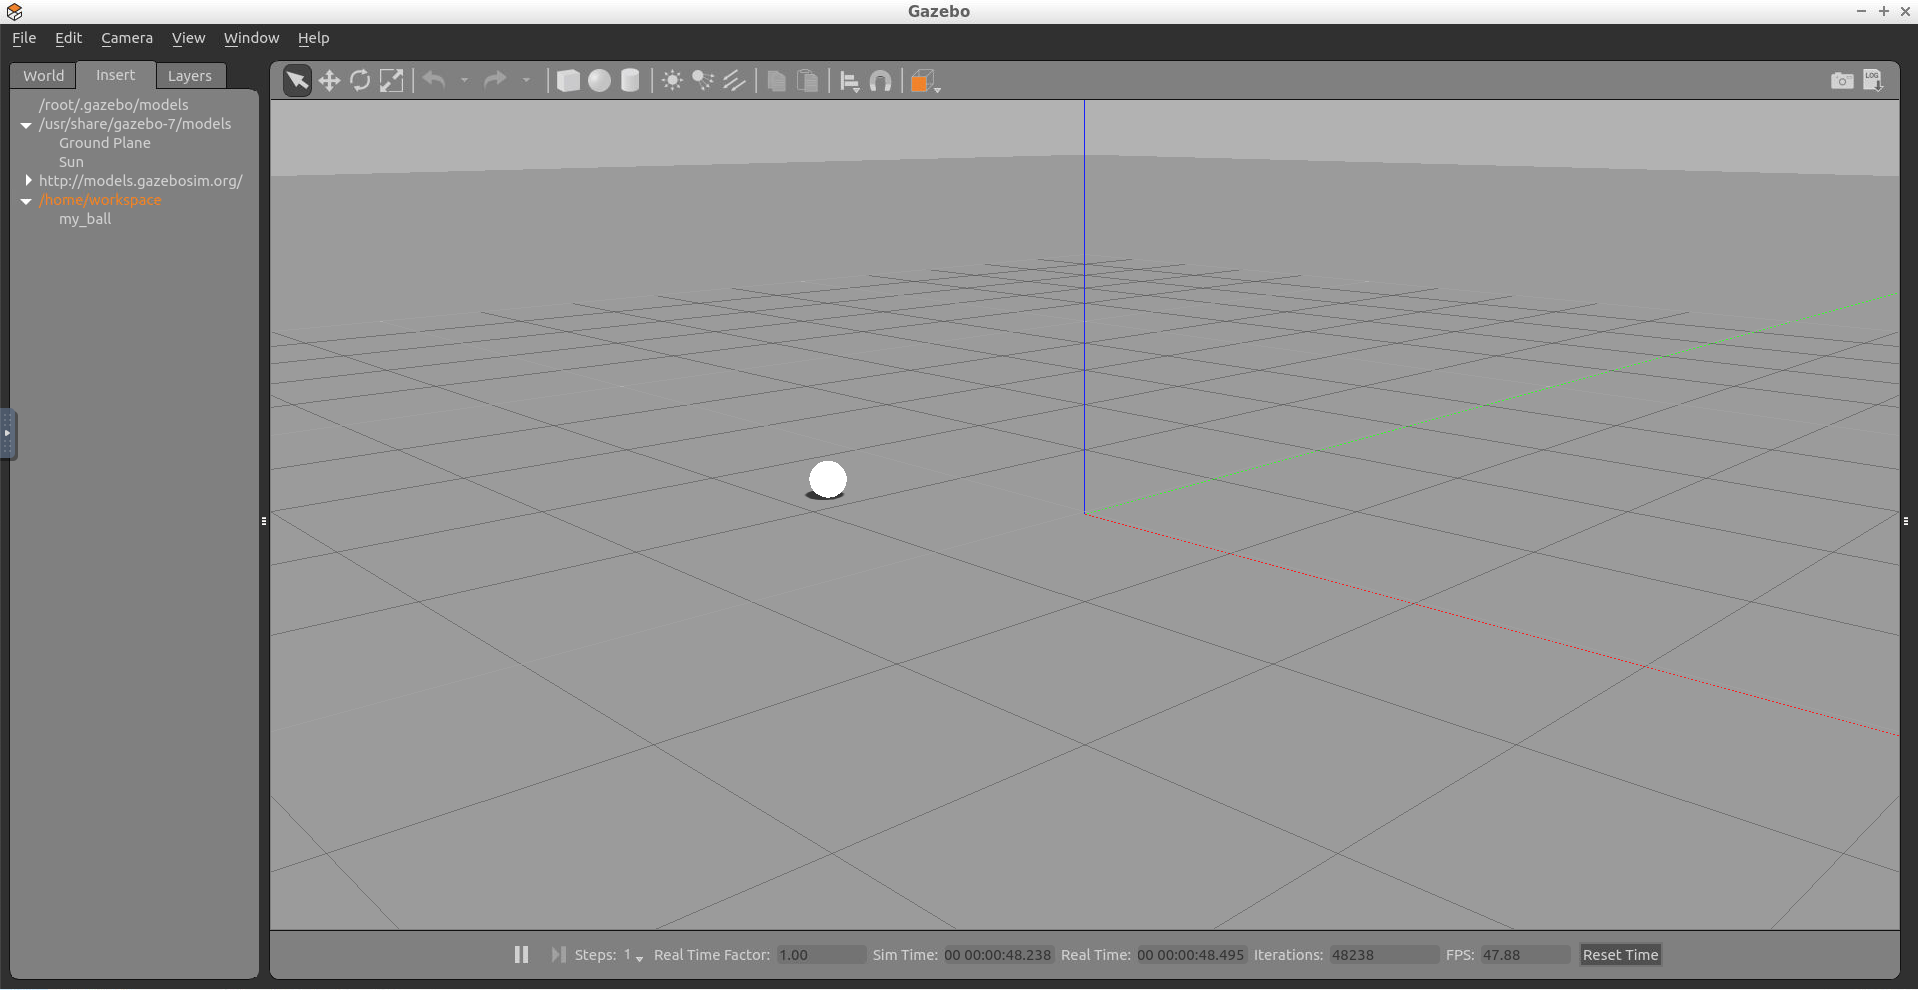This screenshot has height=990, width=1918.
Task: Open the View menu
Action: click(188, 38)
